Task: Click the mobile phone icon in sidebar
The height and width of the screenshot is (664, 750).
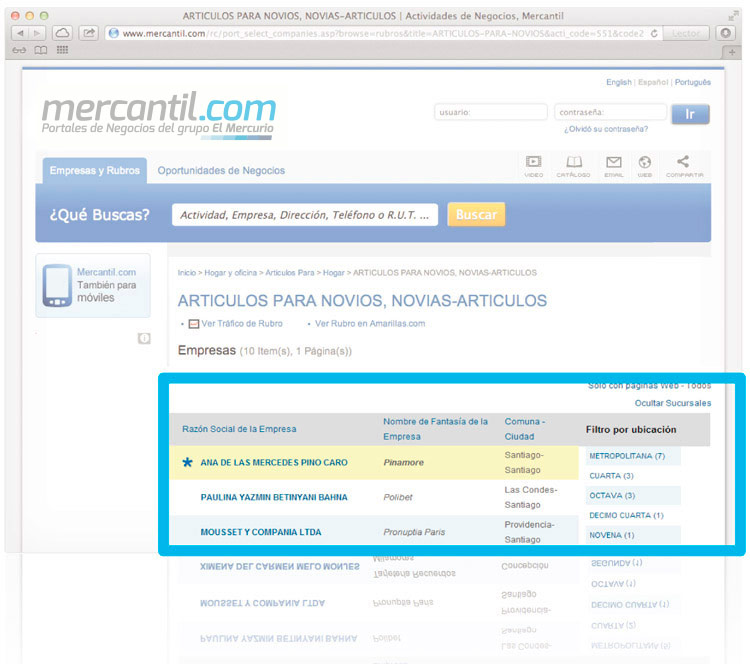Action: tap(57, 285)
